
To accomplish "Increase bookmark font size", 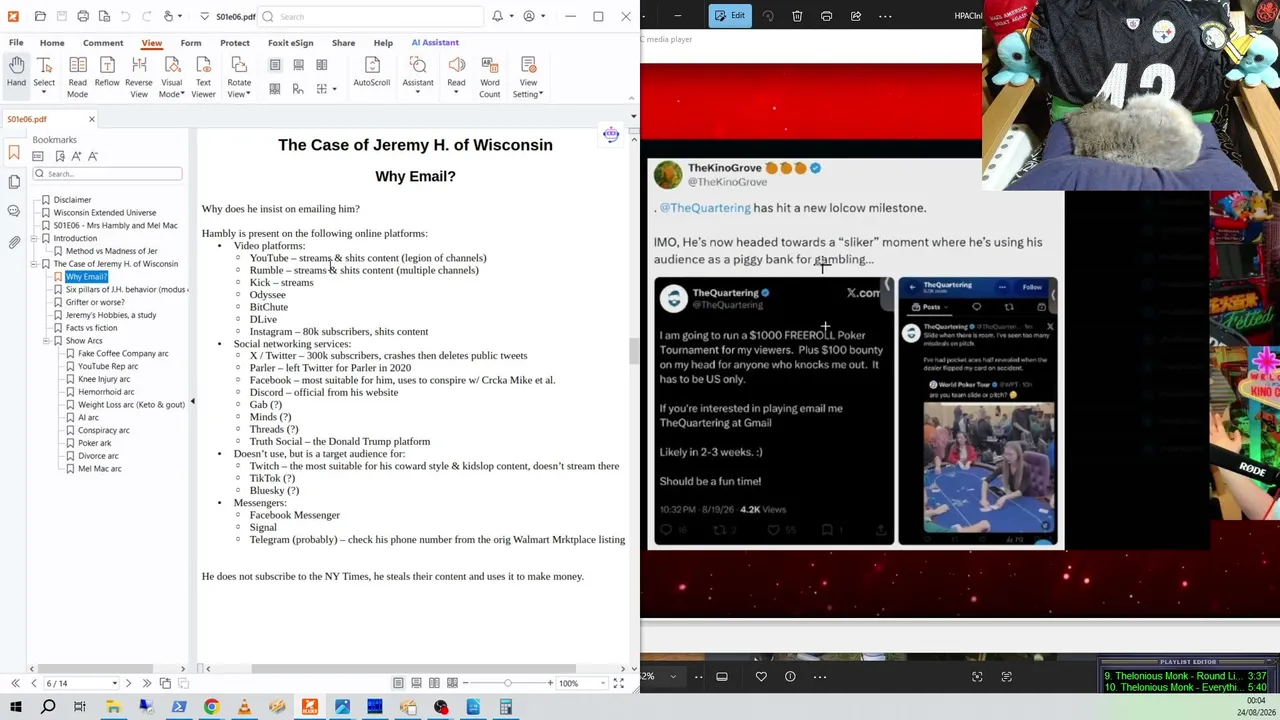I will [x=76, y=156].
